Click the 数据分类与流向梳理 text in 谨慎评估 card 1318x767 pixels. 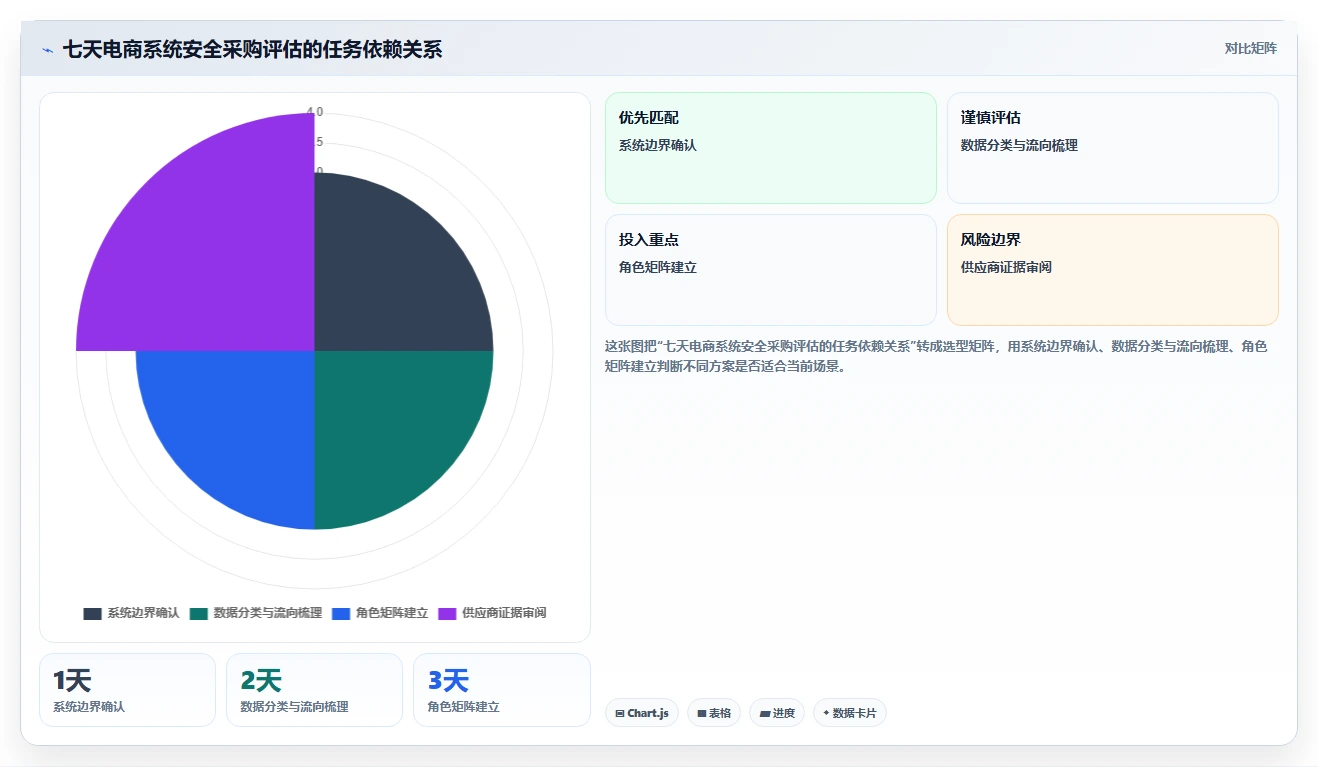(x=1019, y=145)
